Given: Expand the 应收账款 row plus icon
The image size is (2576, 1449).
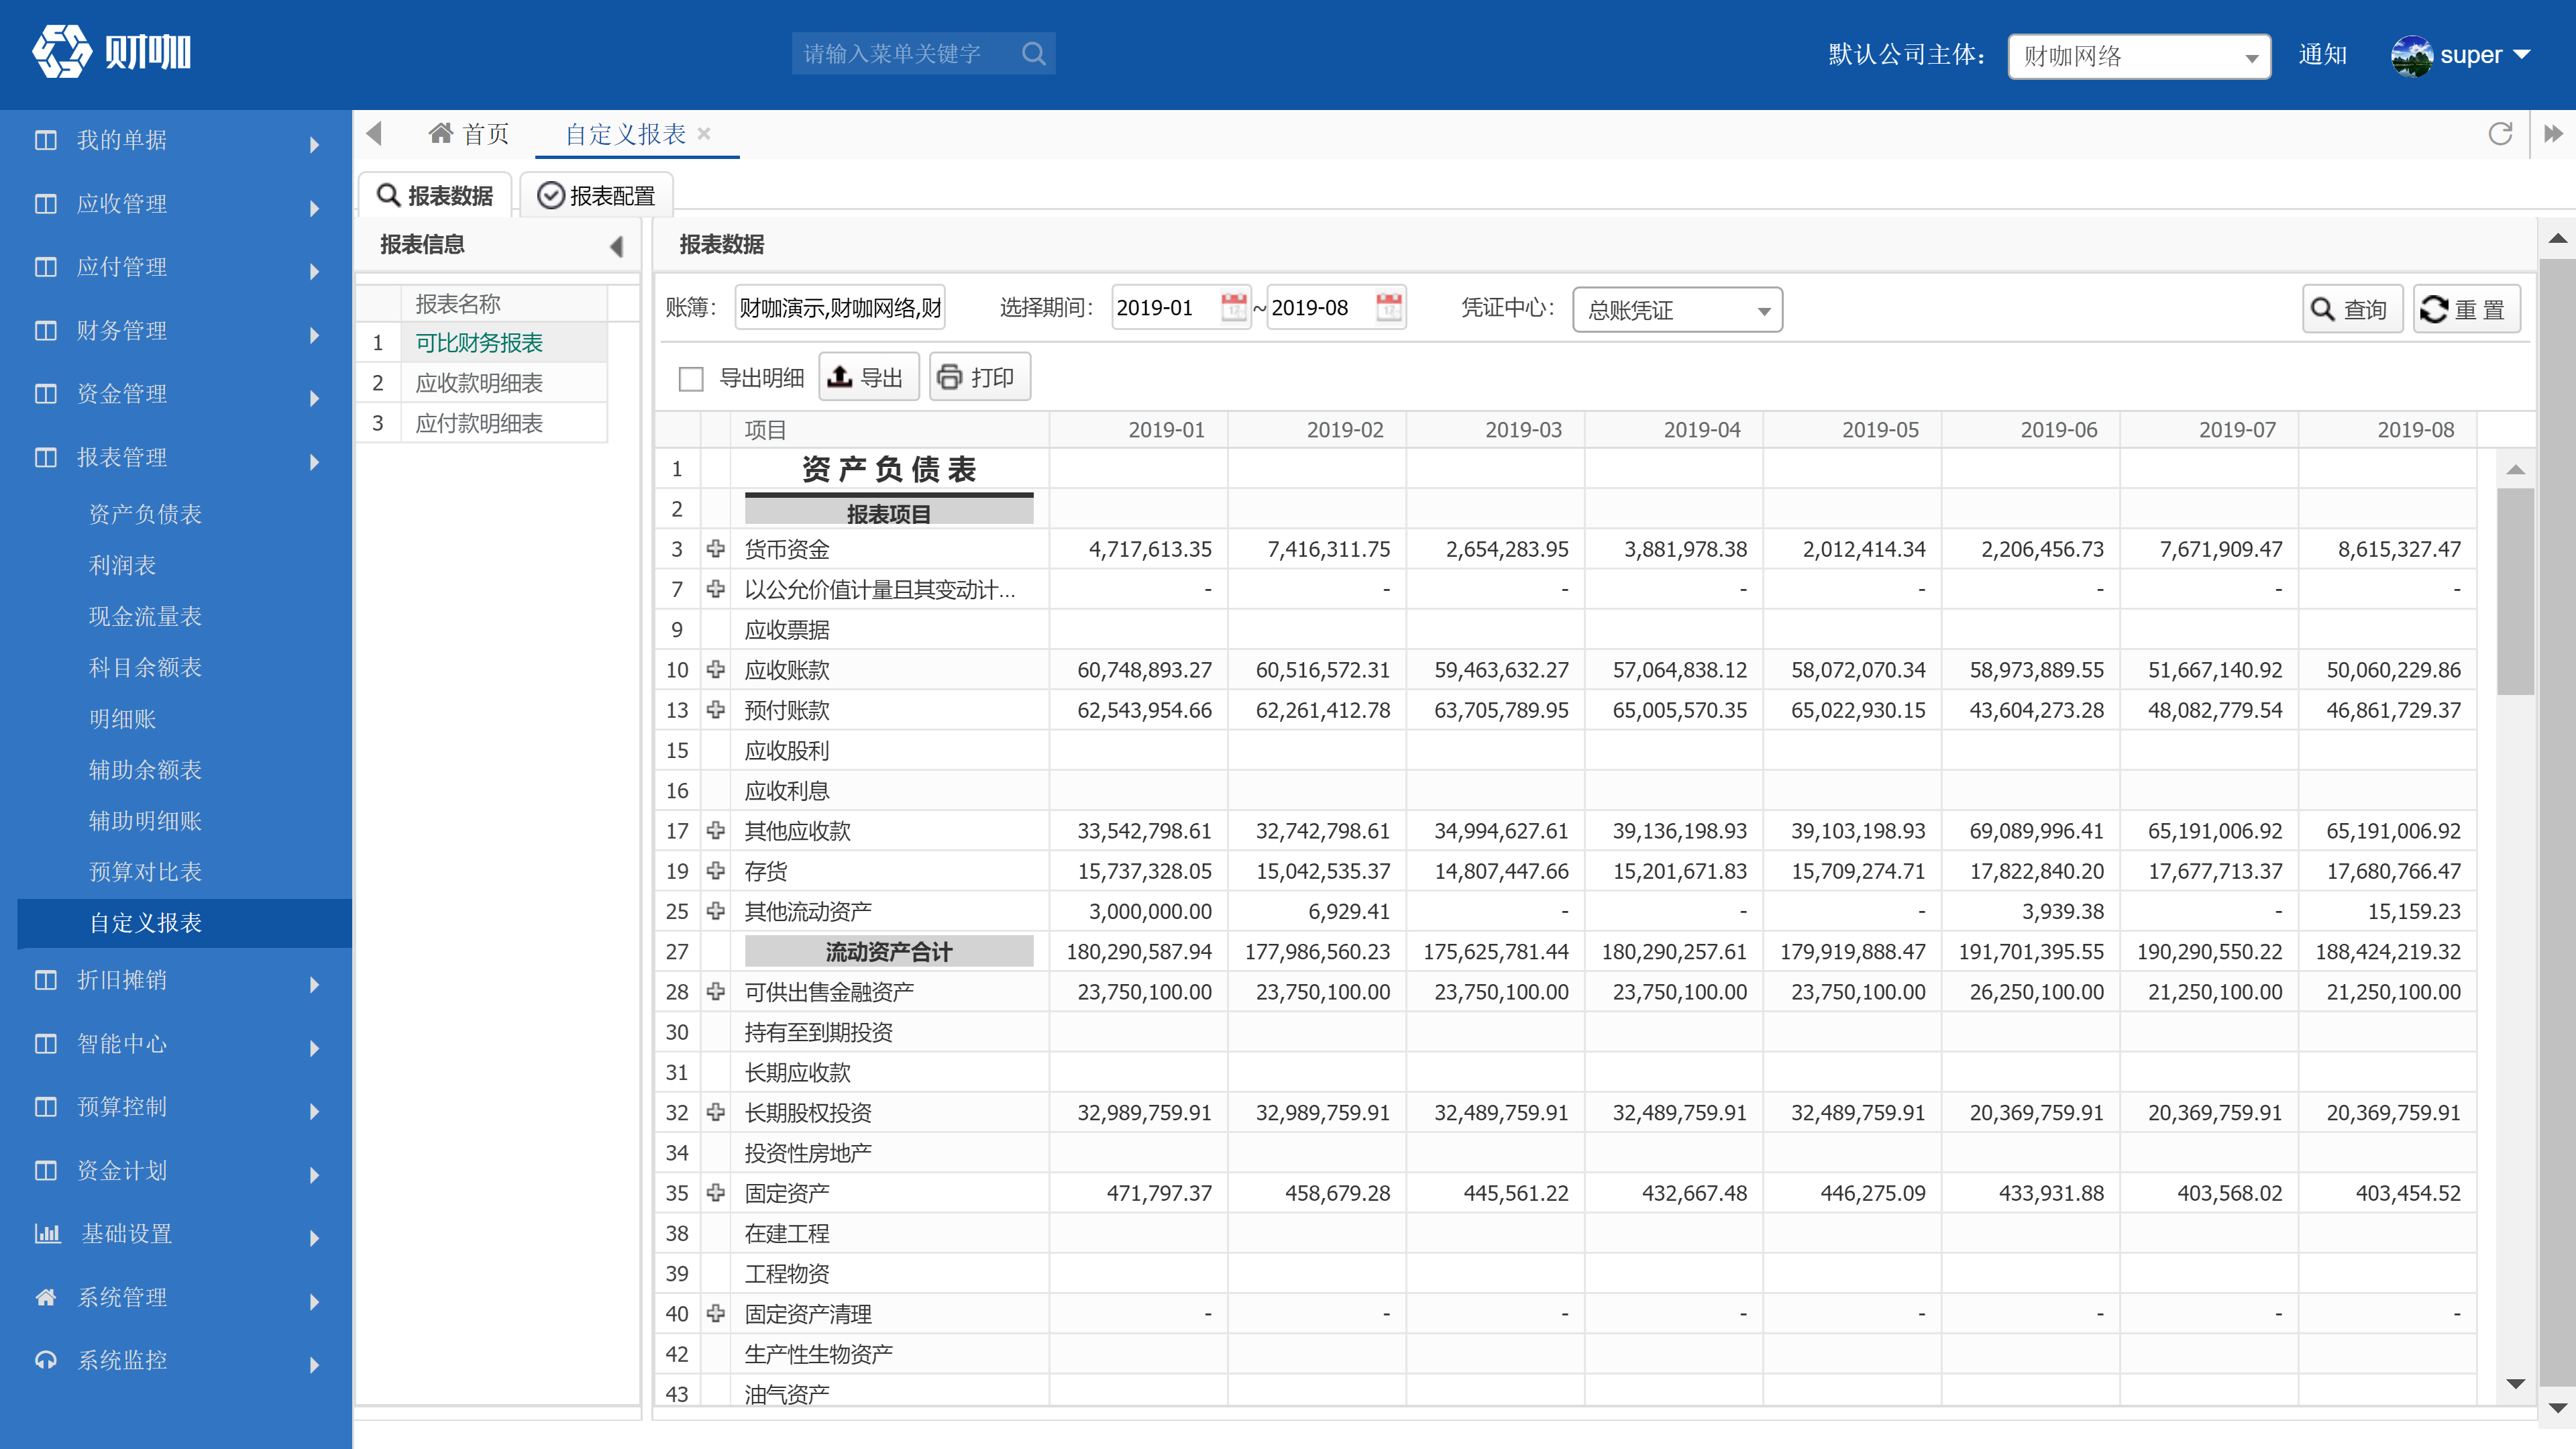Looking at the screenshot, I should click(x=716, y=669).
